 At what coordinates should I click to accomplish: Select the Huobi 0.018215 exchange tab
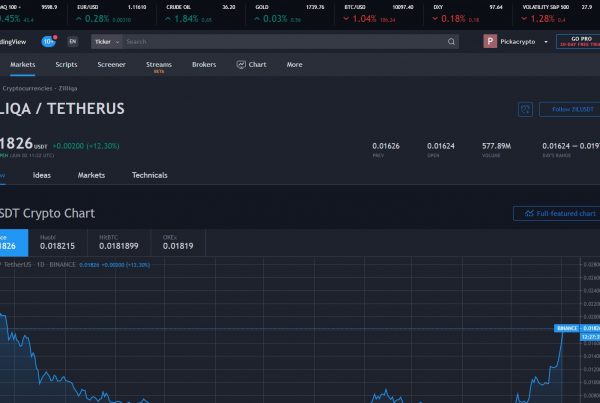click(x=57, y=243)
